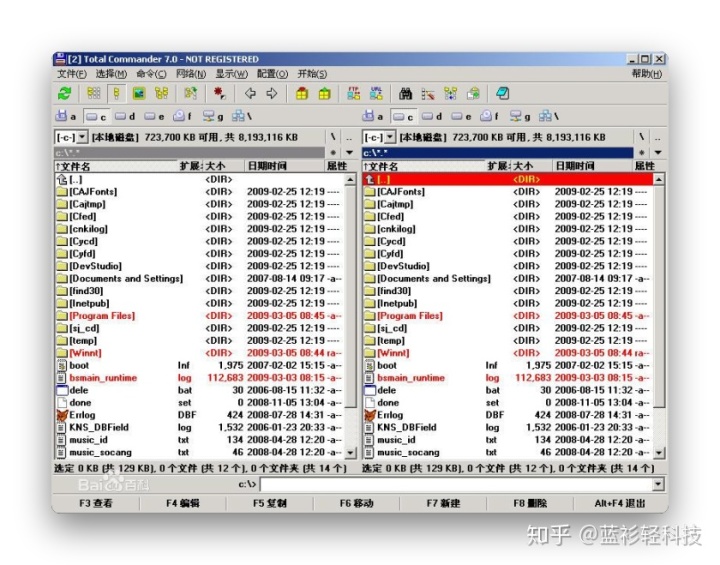This screenshot has width=720, height=565.
Task: Open the FTP URL new connection icon
Action: tap(376, 94)
